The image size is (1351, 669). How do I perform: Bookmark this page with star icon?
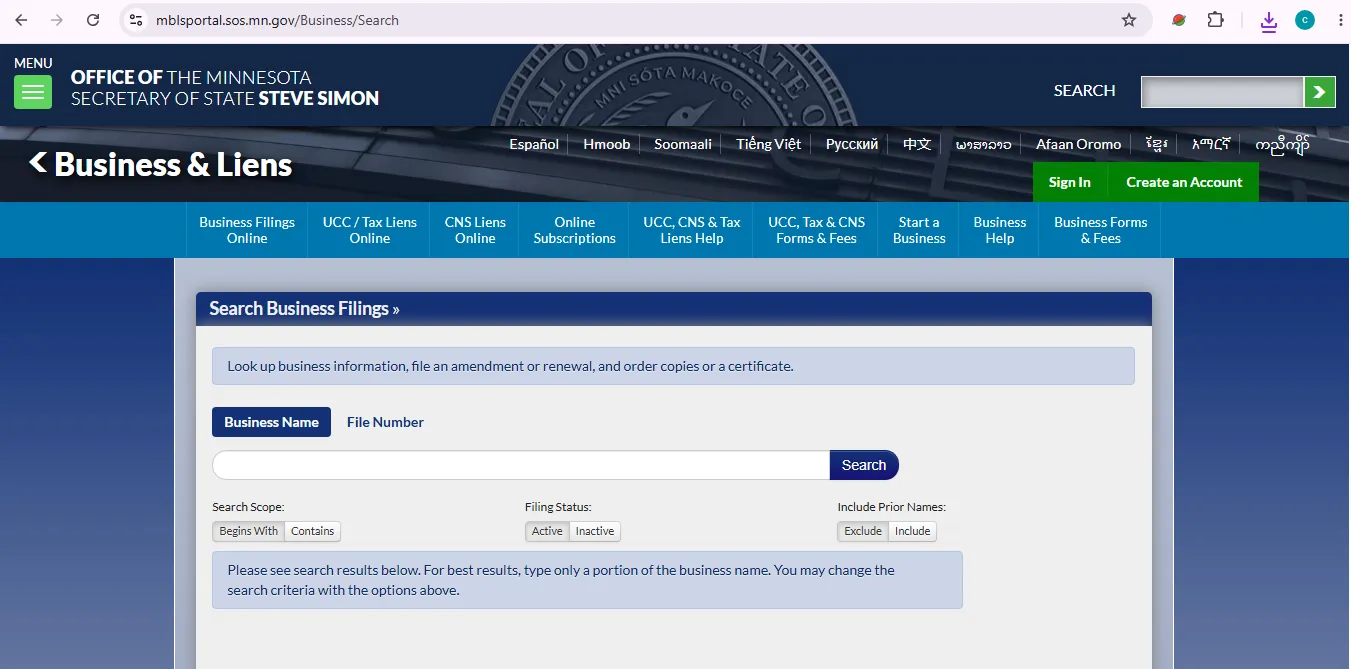[1129, 20]
